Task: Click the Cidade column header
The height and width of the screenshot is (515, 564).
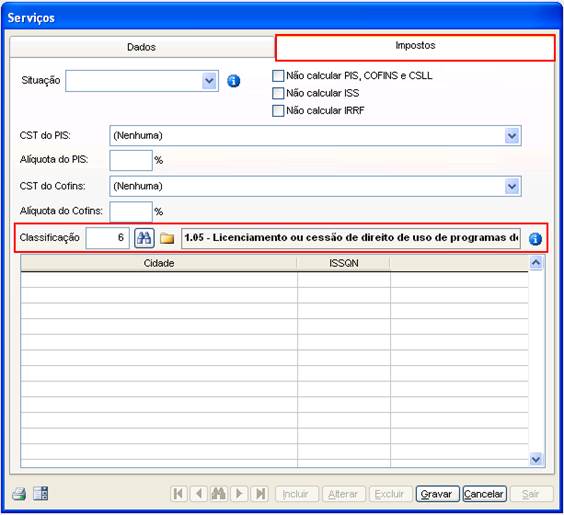Action: (x=159, y=263)
